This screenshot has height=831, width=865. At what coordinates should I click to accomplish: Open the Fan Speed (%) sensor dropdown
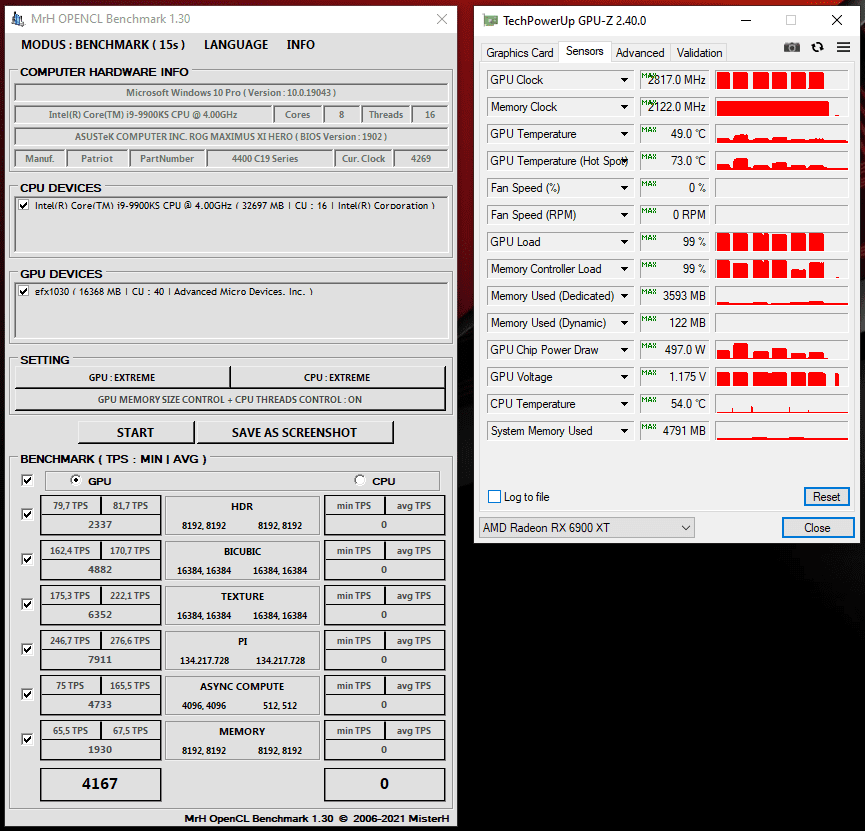coord(624,188)
